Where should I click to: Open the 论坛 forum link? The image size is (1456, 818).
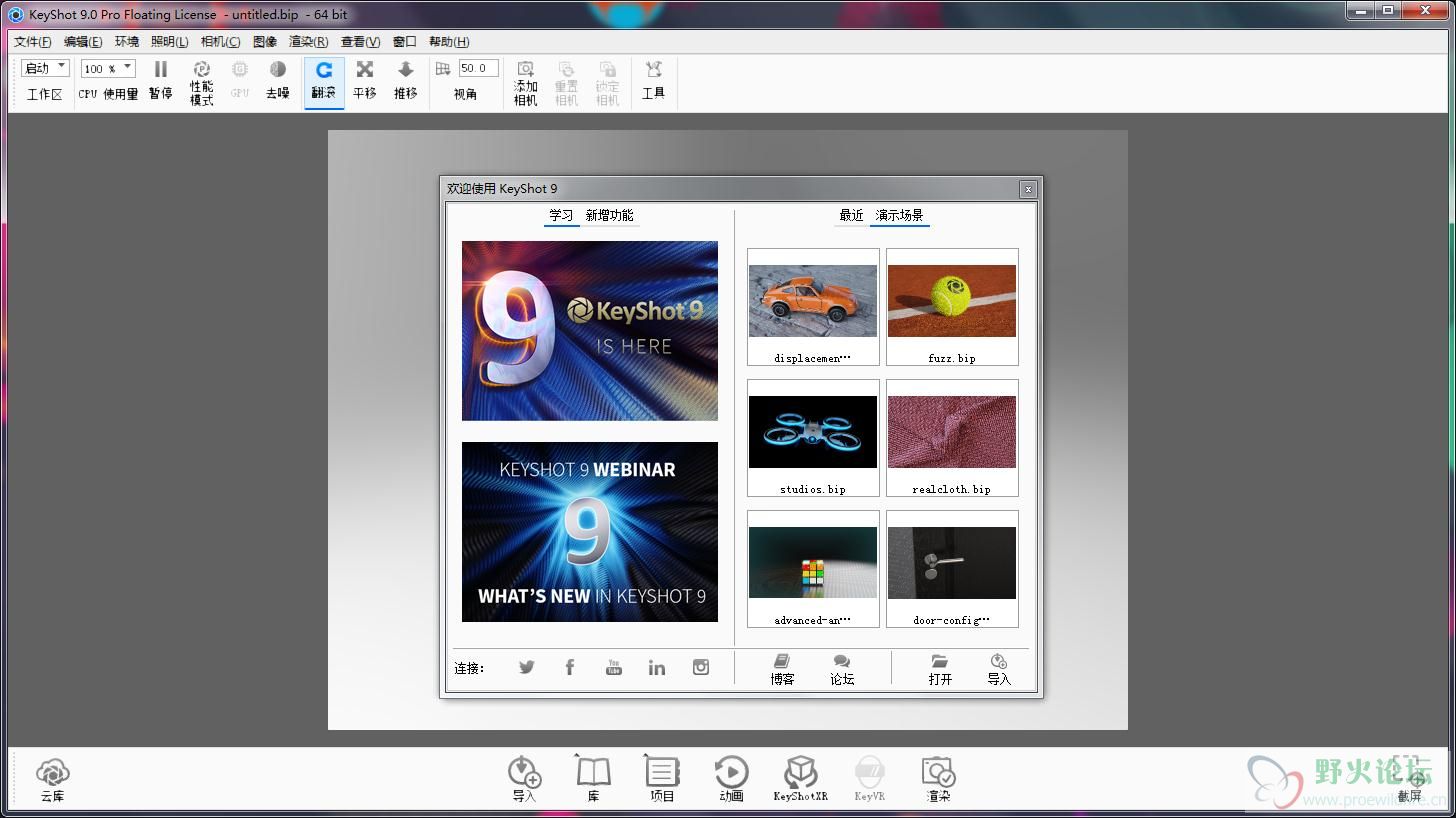(x=842, y=670)
